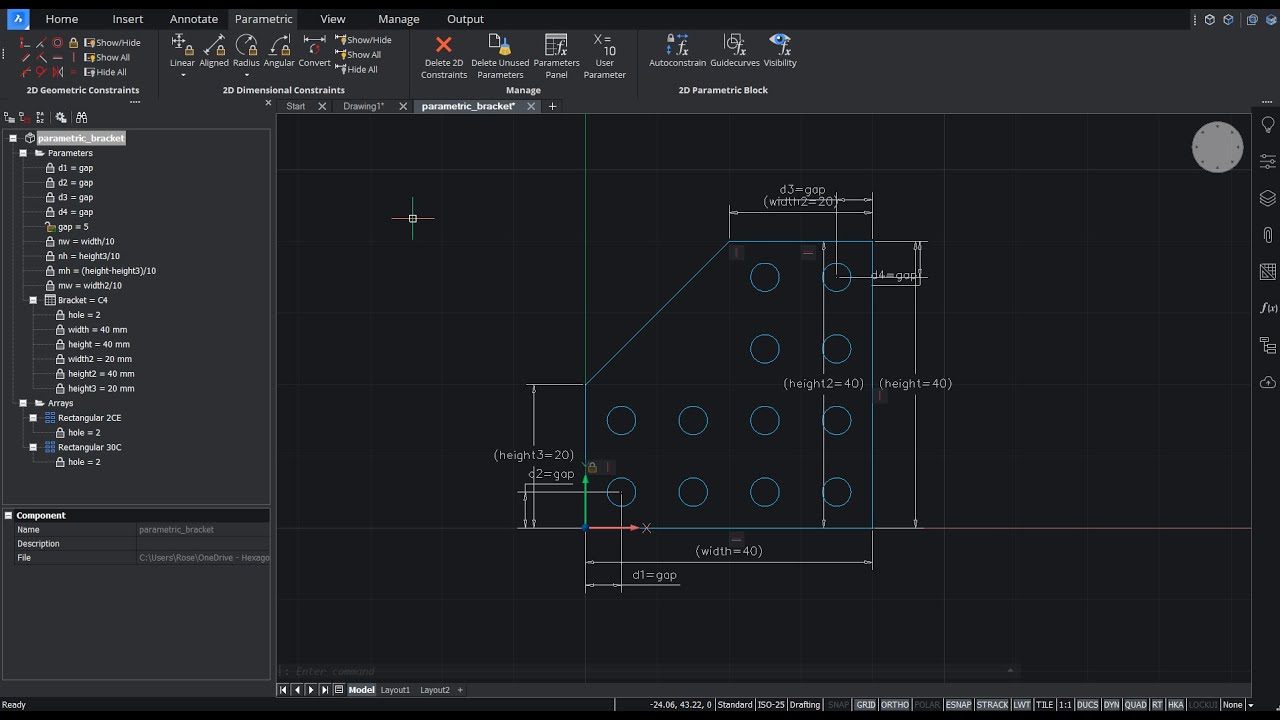Apply the Fix lock geometric constraint icon

tap(73, 42)
